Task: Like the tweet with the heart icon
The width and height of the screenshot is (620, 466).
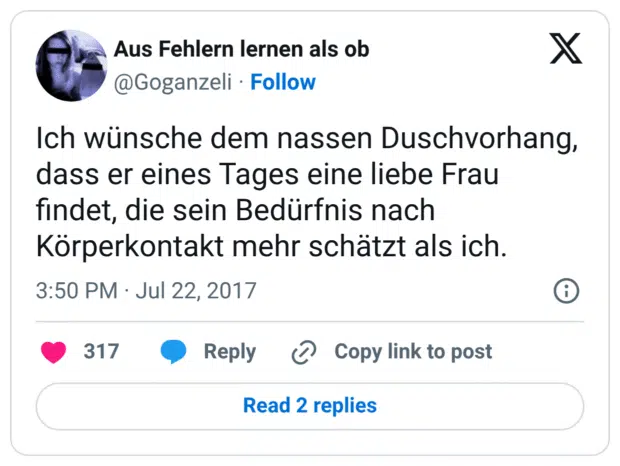Action: point(53,352)
